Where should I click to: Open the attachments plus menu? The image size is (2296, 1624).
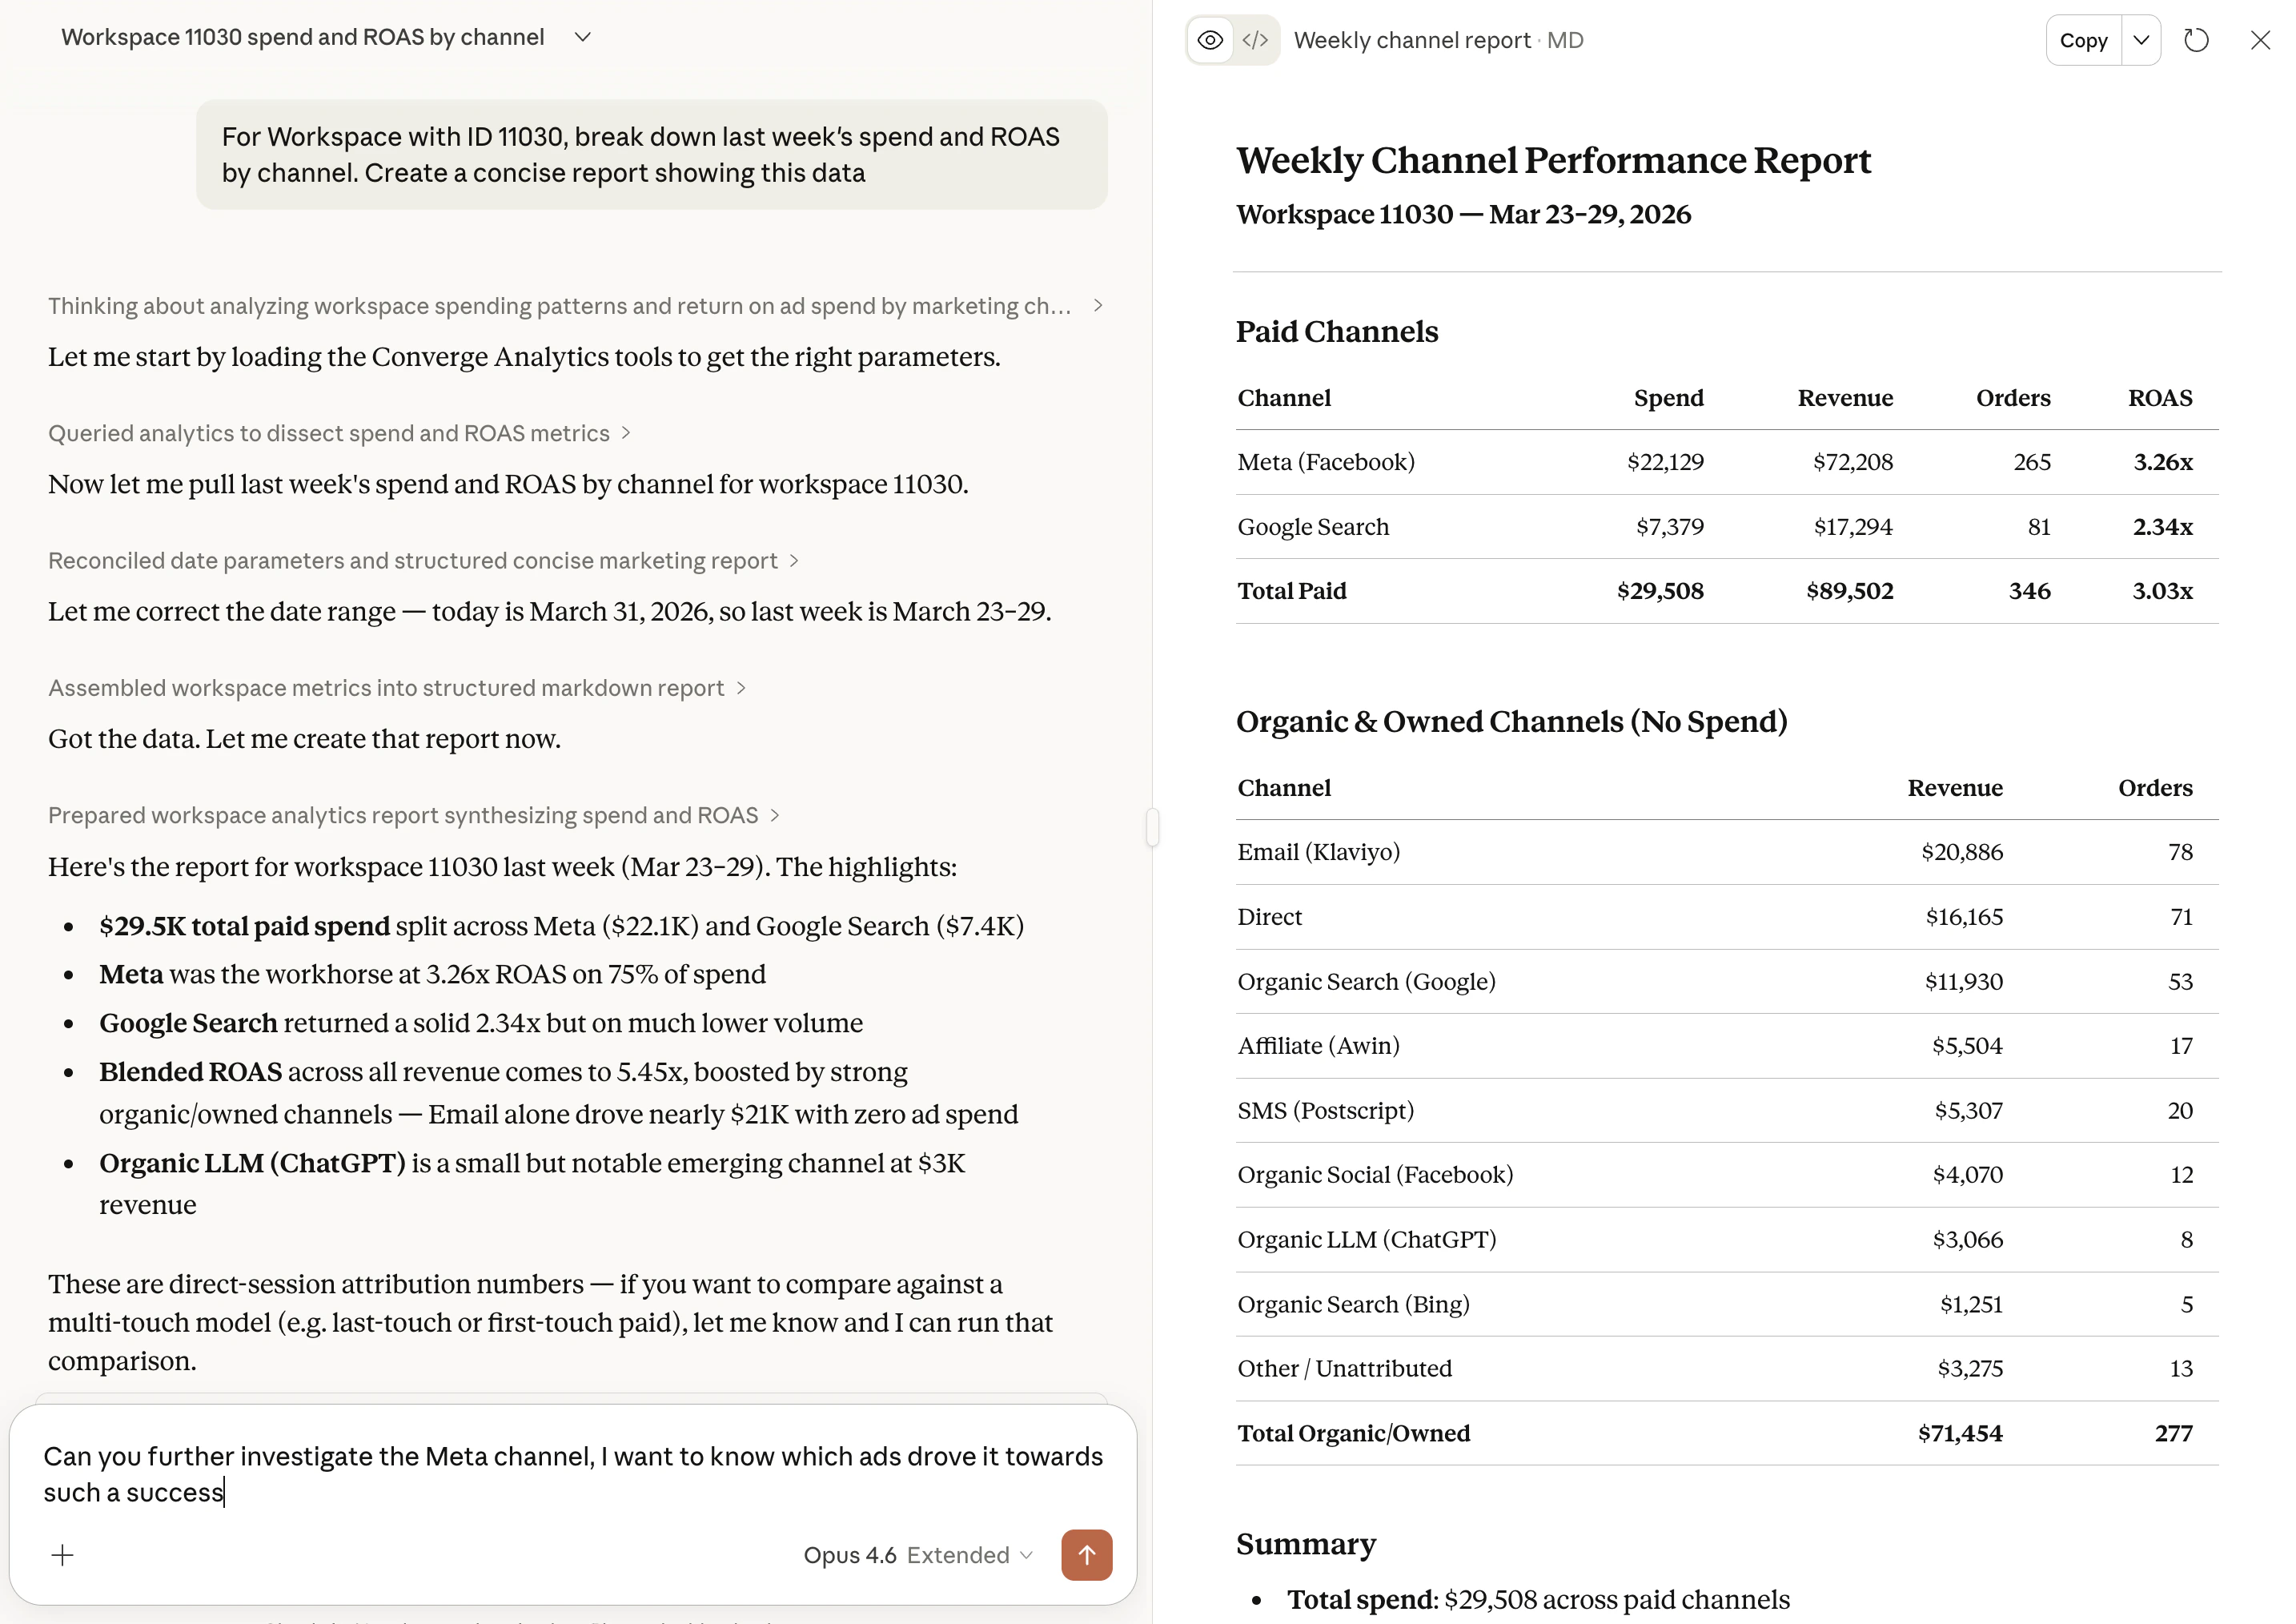point(62,1555)
